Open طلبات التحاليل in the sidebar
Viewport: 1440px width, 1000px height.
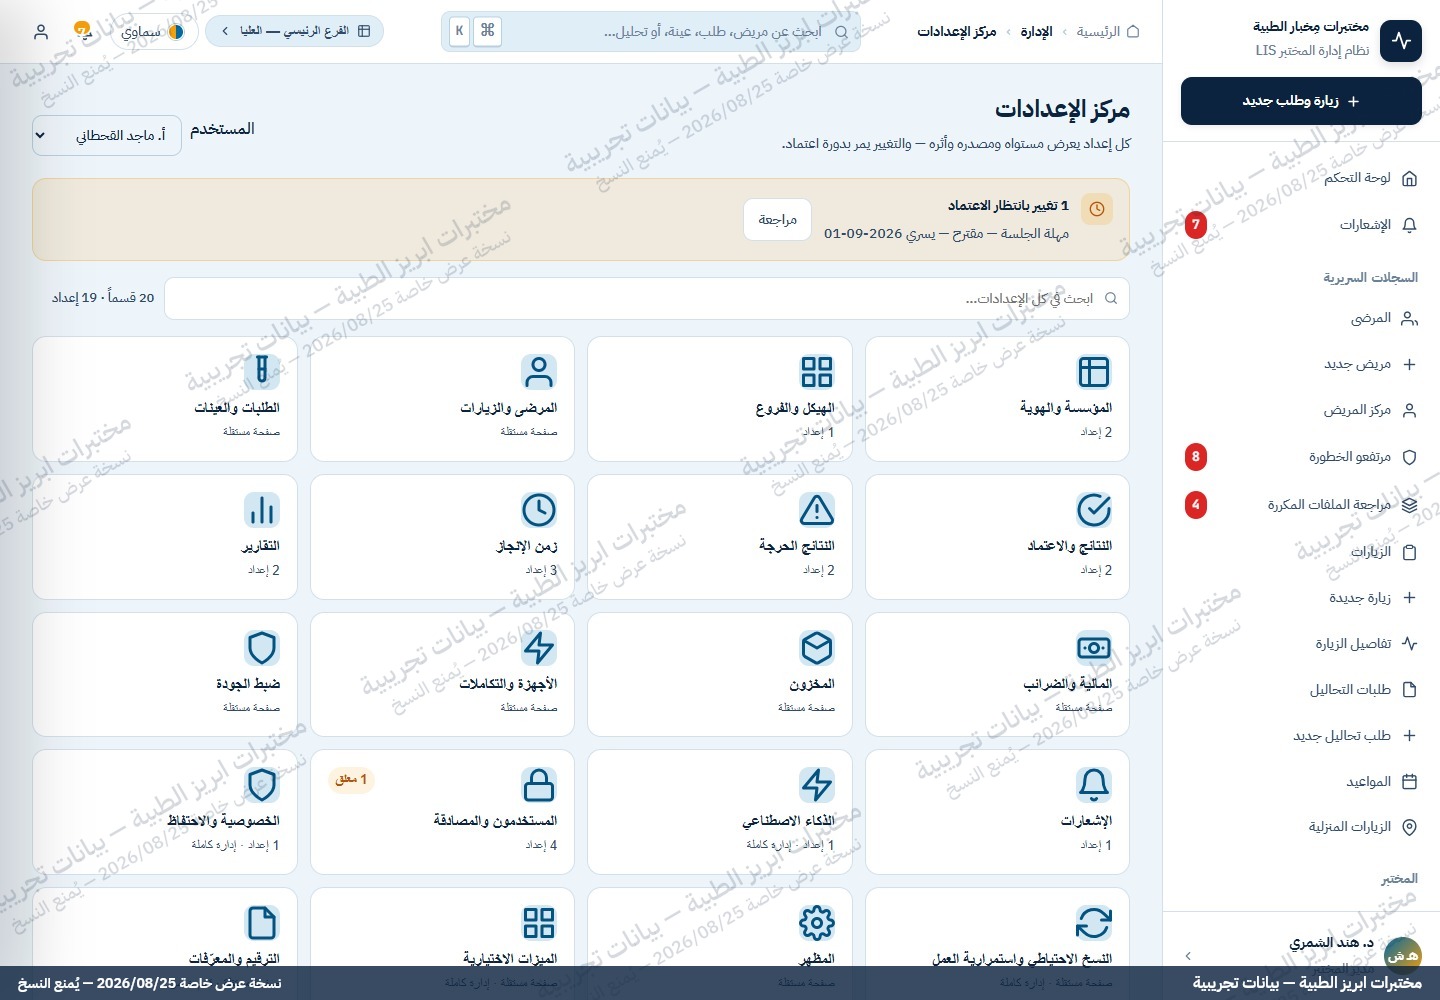1301,690
